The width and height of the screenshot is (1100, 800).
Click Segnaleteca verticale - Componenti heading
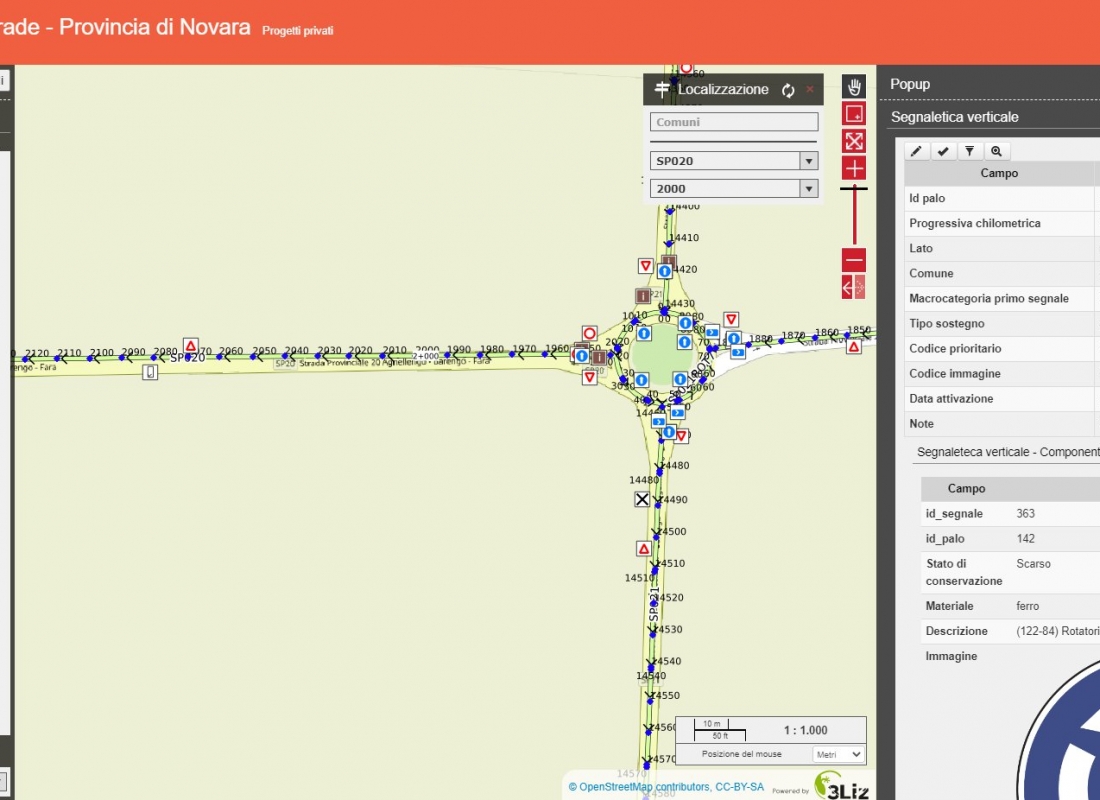point(1008,452)
